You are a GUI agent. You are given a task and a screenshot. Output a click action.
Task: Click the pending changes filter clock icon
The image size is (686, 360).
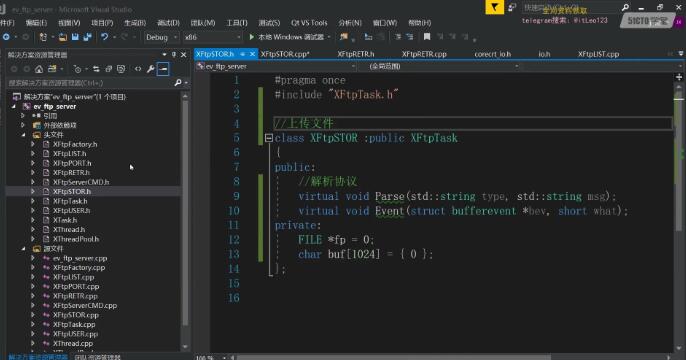click(77, 69)
